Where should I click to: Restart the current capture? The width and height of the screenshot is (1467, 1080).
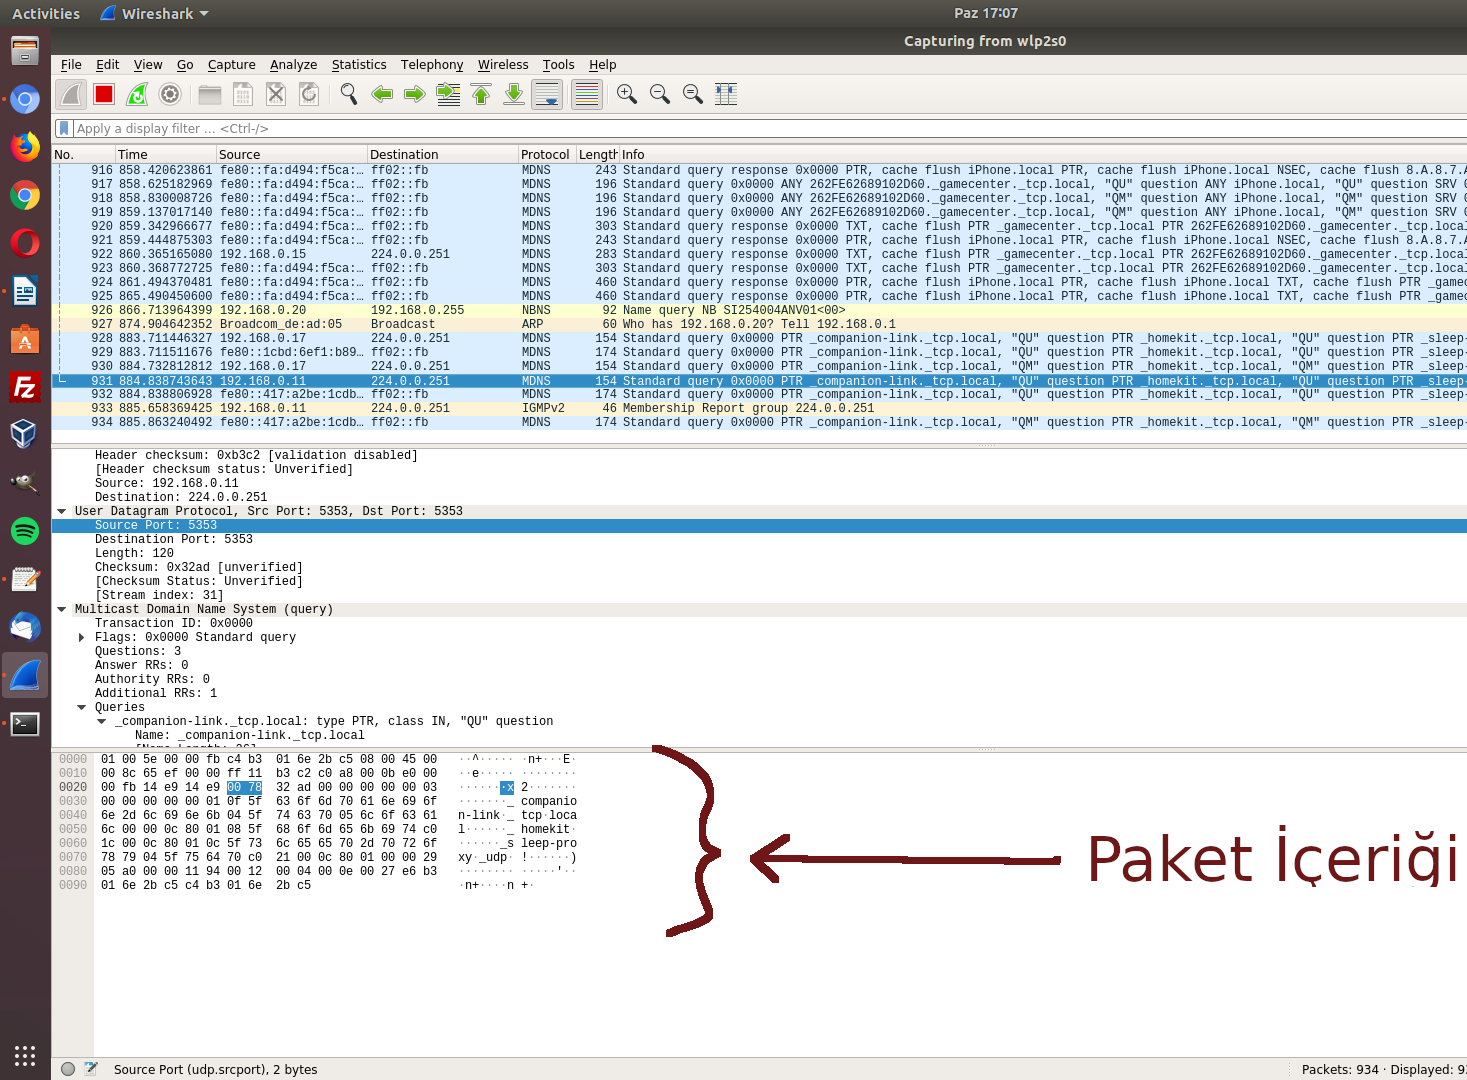click(137, 94)
